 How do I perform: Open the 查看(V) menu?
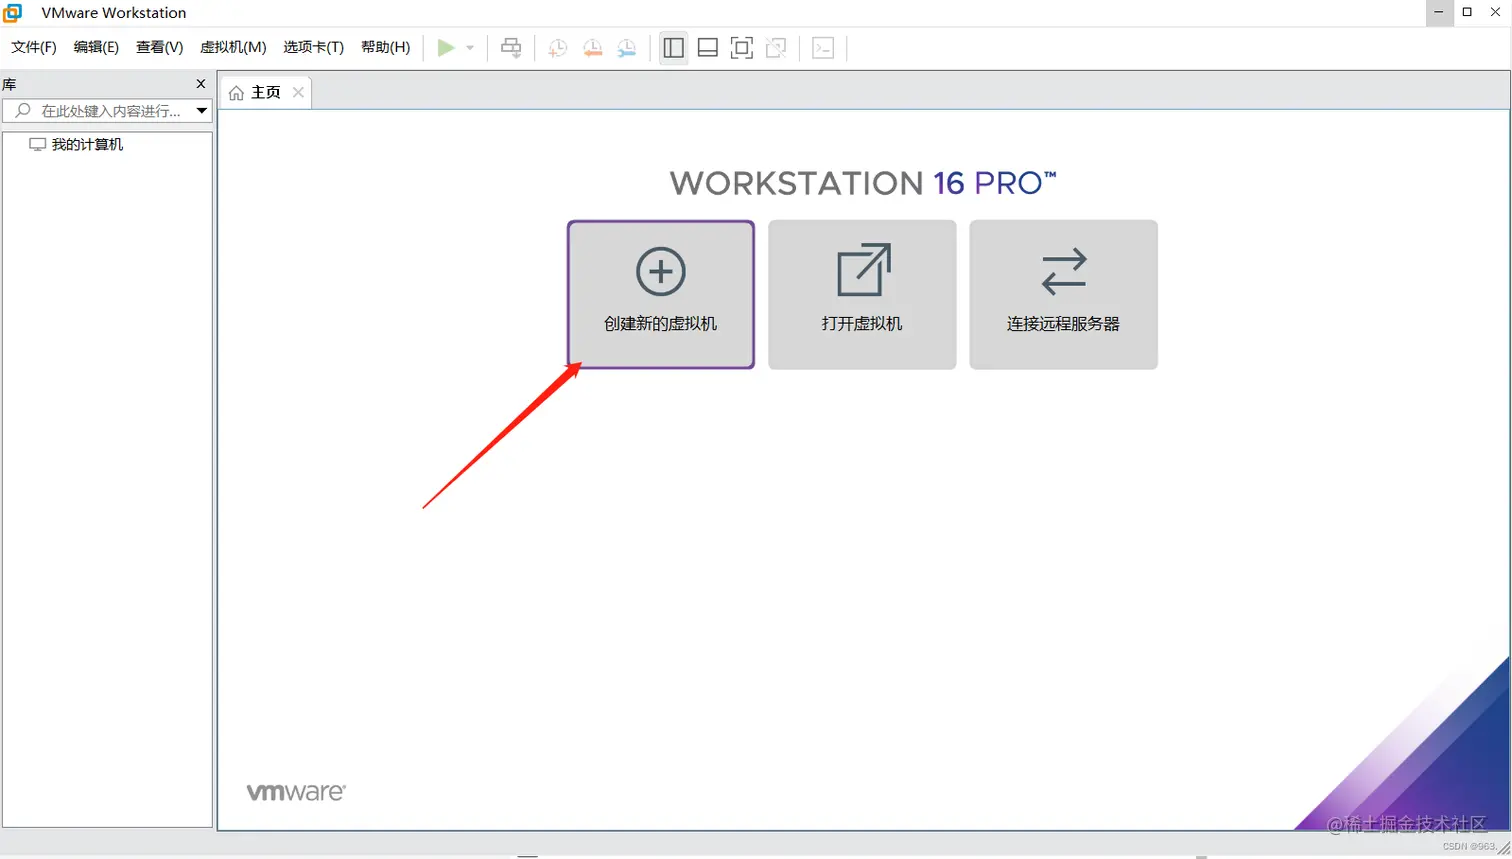click(x=160, y=47)
